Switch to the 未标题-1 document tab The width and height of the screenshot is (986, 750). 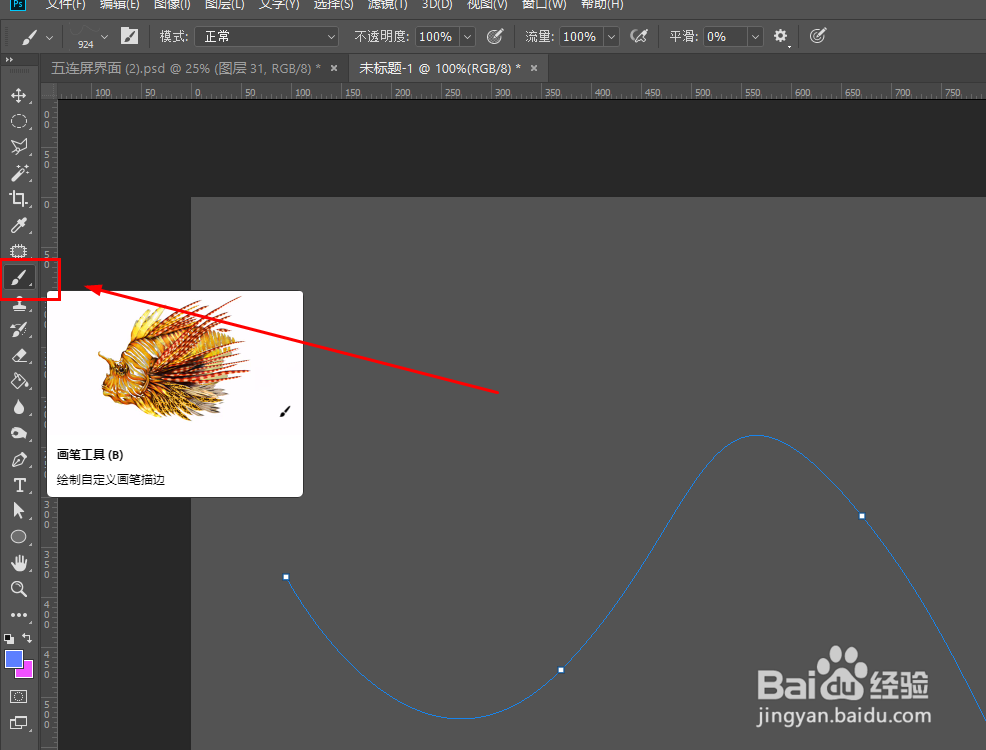pos(440,69)
